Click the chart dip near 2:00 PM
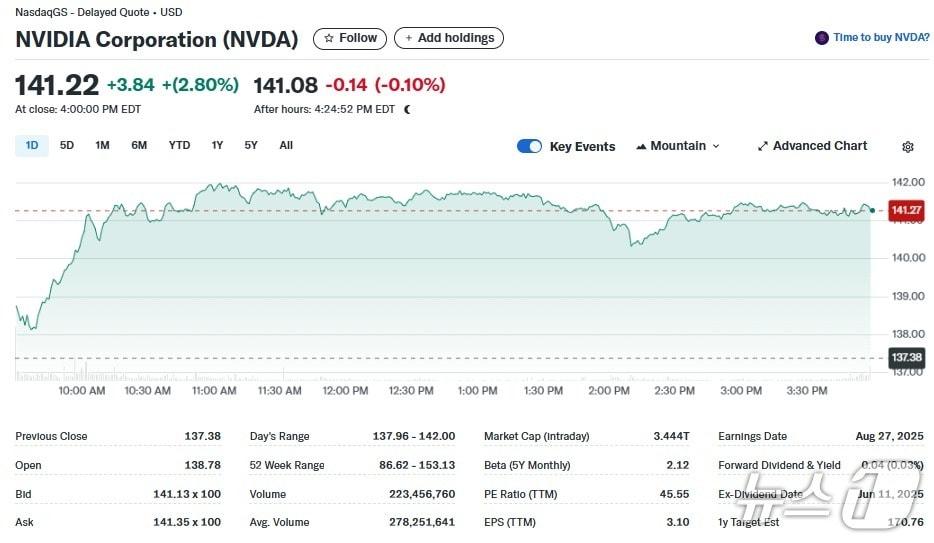Image resolution: width=934 pixels, height=543 pixels. click(x=630, y=243)
